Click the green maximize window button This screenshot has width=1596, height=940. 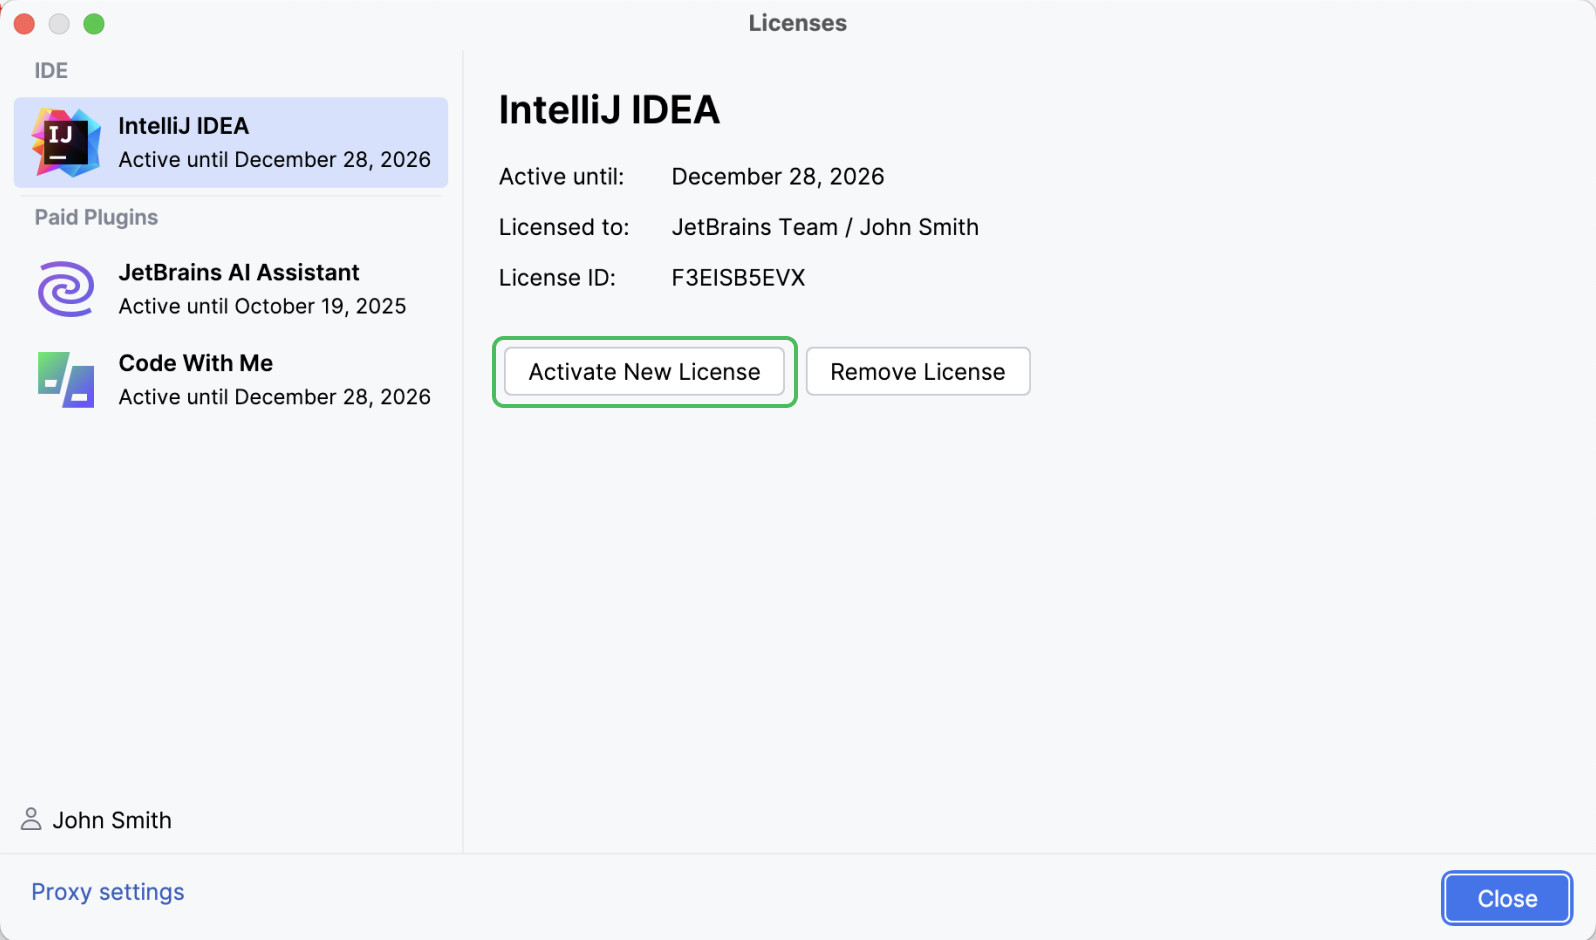click(94, 24)
